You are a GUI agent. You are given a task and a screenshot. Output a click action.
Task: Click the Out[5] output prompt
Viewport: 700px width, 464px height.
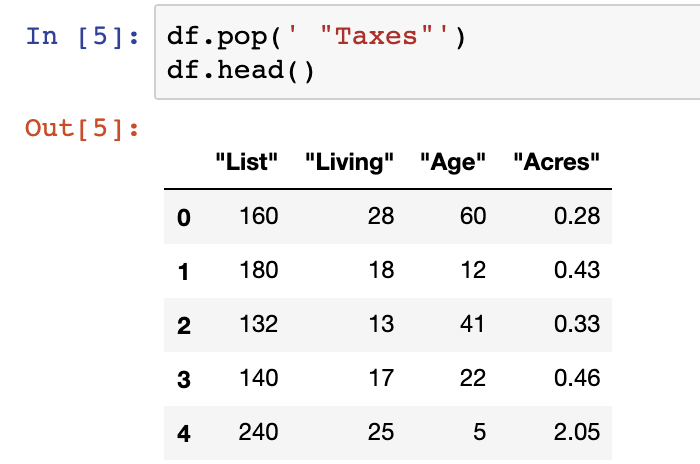(x=82, y=129)
